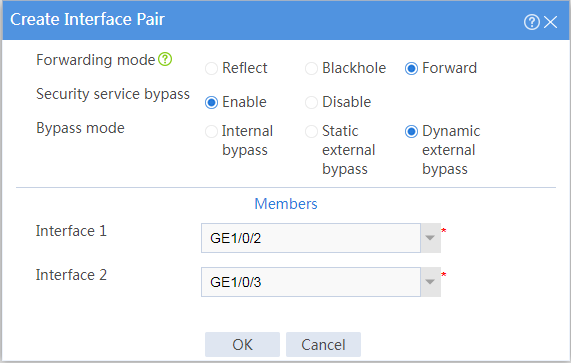
Task: Click the Forwarding mode label
Action: (96, 60)
